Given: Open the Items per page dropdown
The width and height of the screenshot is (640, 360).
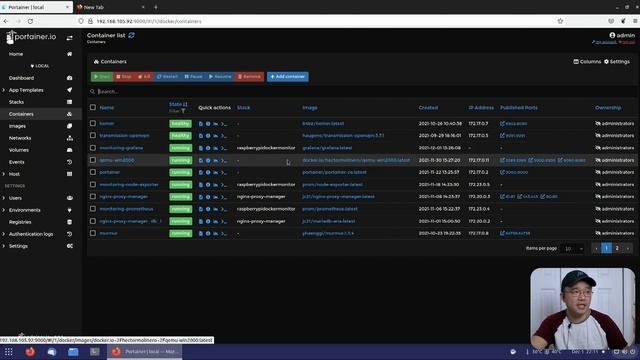Looking at the screenshot, I should pos(574,248).
